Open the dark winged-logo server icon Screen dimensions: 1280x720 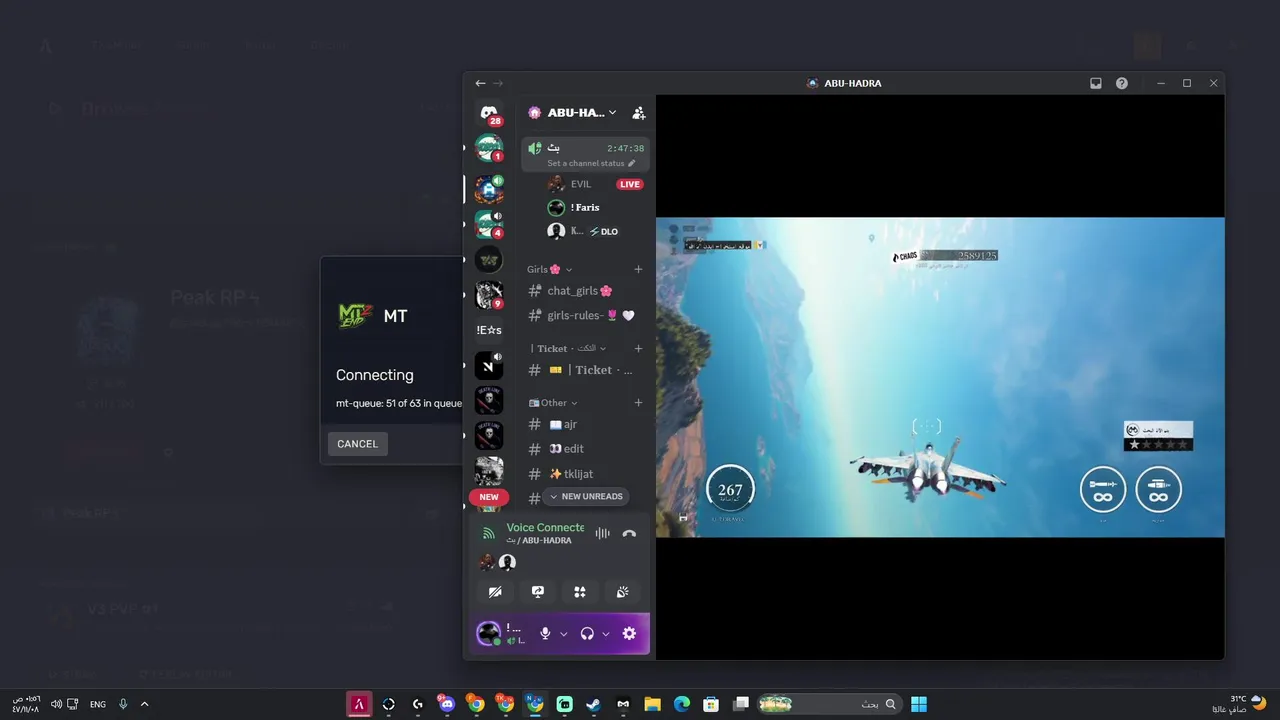tap(489, 259)
